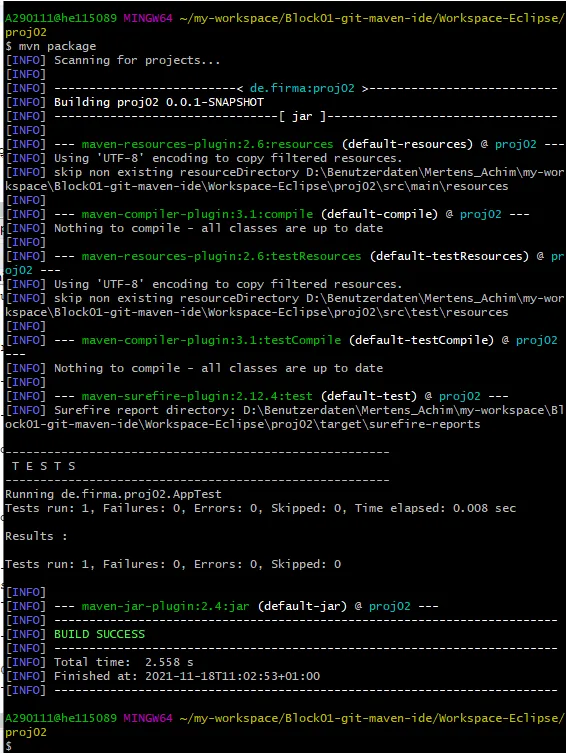Select the '(default-testResources)' execution id
Screen dimensions: 566x754
pos(449,256)
